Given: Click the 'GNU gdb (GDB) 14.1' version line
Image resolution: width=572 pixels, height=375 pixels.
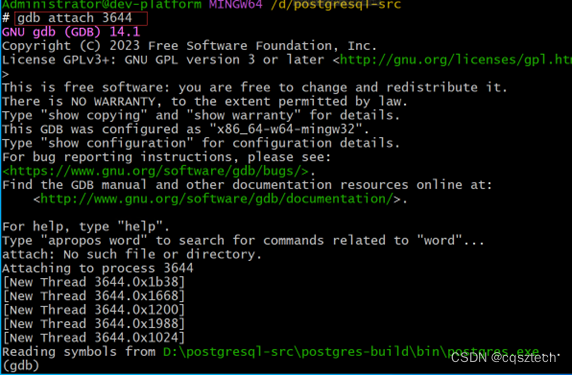Looking at the screenshot, I should pos(71,32).
